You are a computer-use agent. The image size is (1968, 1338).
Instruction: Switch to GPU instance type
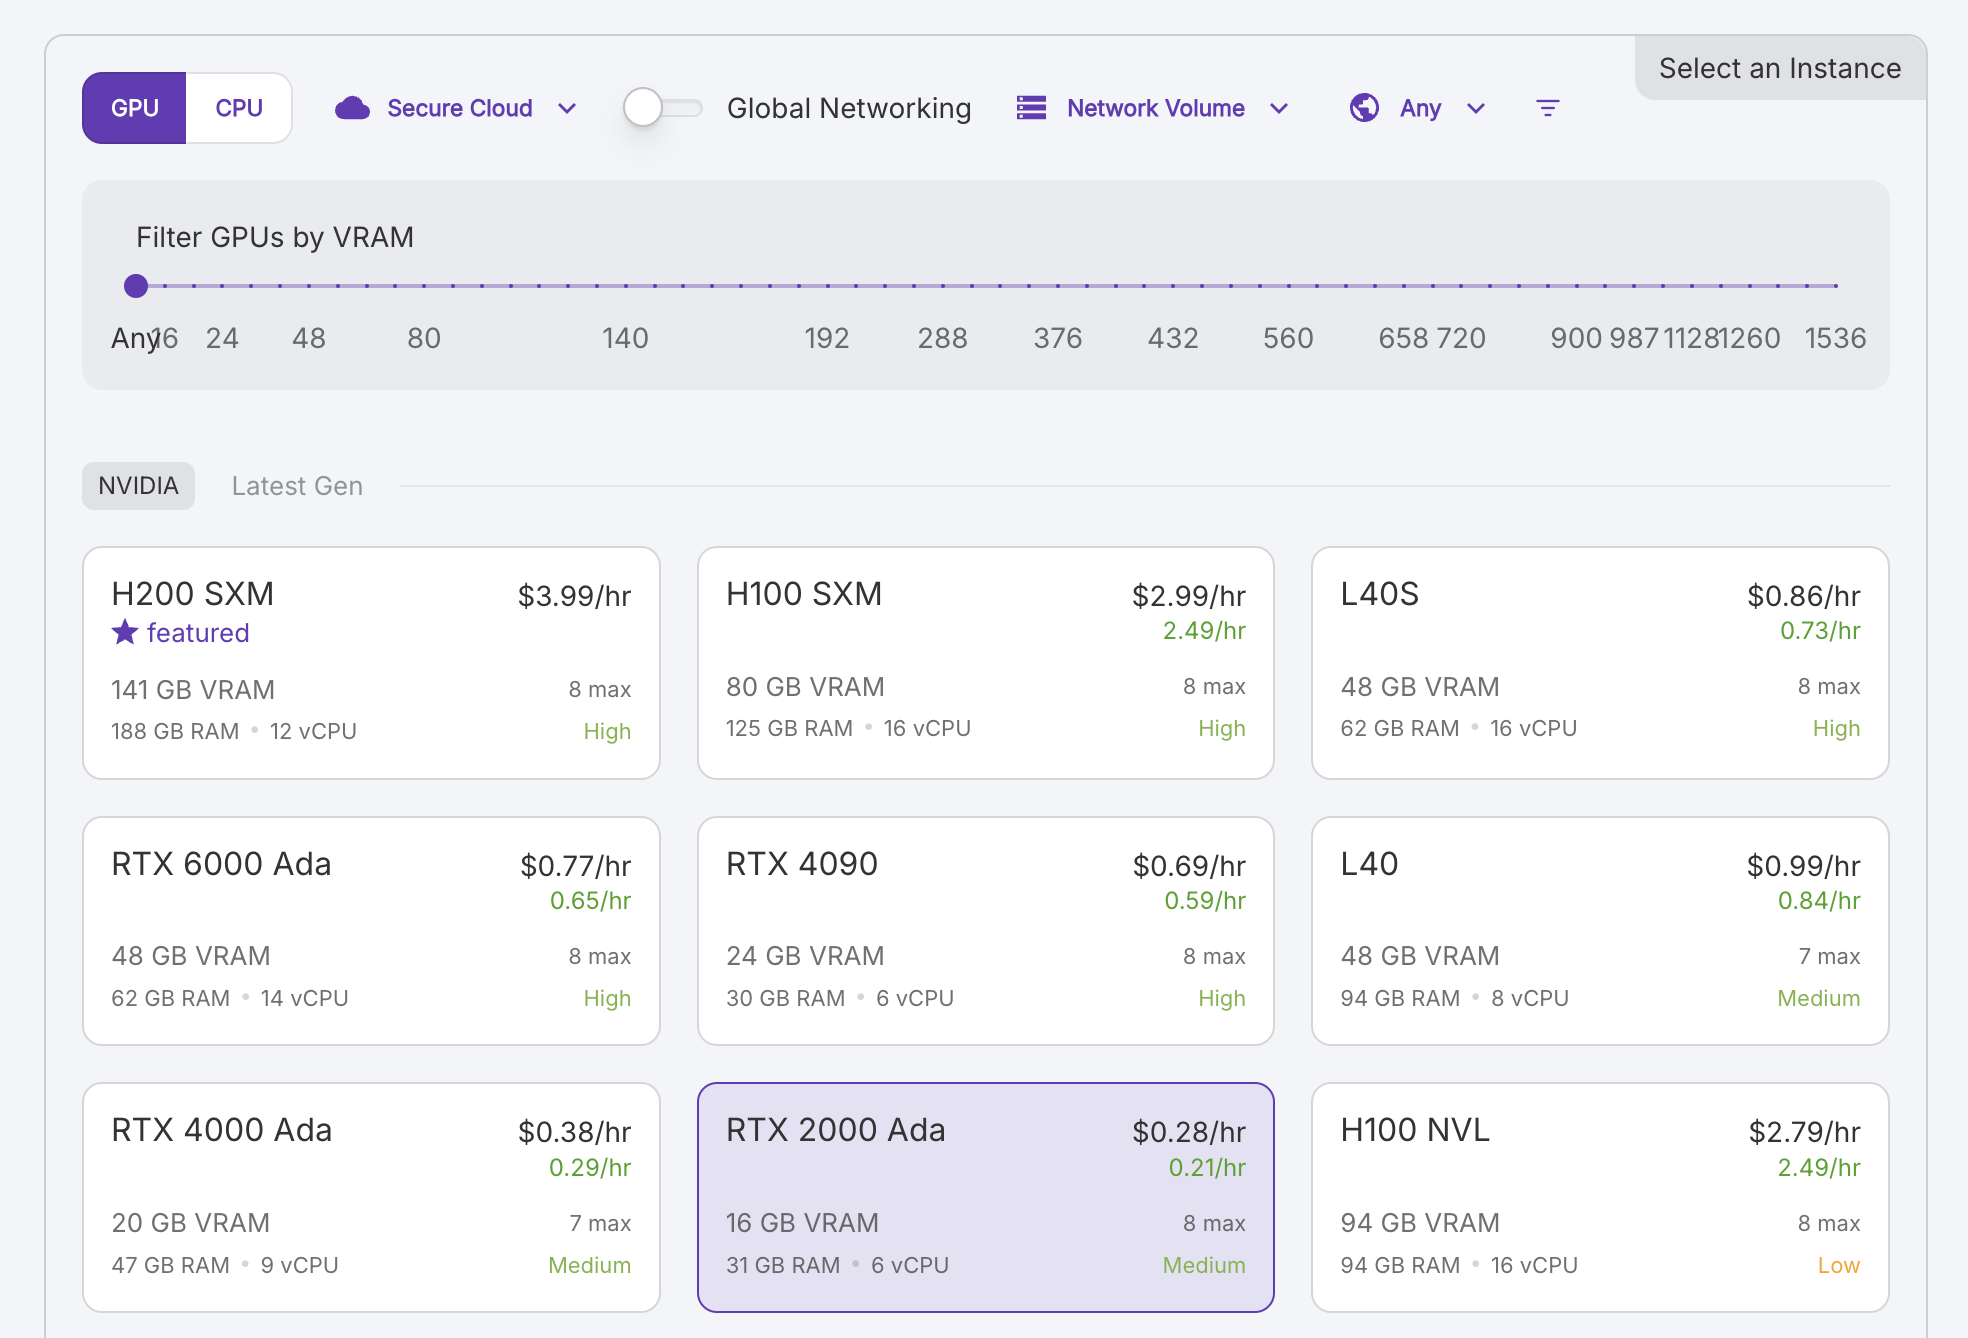[134, 108]
